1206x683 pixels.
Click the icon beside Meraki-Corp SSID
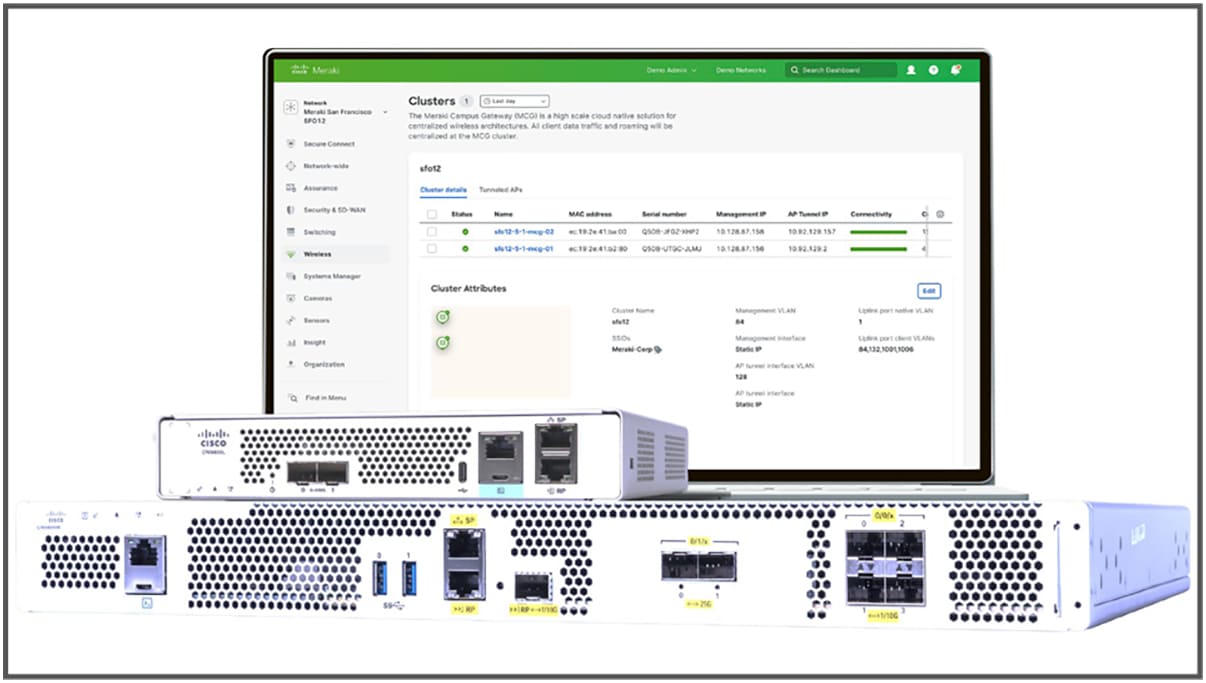658,349
